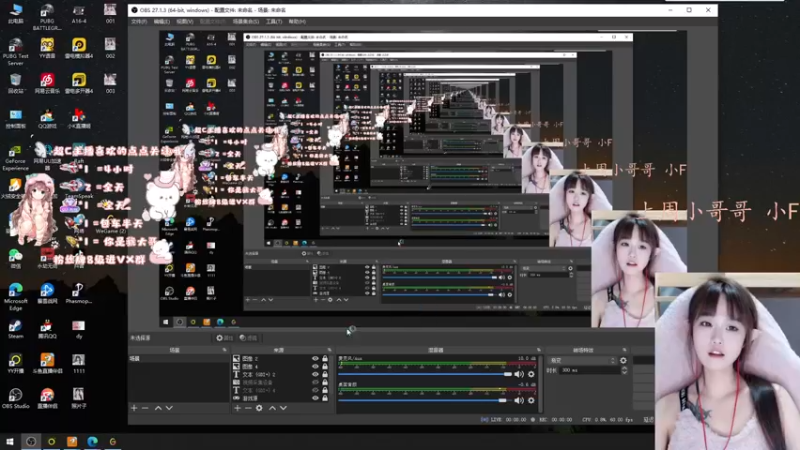
Task: Move source down in sources list
Action: coord(284,408)
